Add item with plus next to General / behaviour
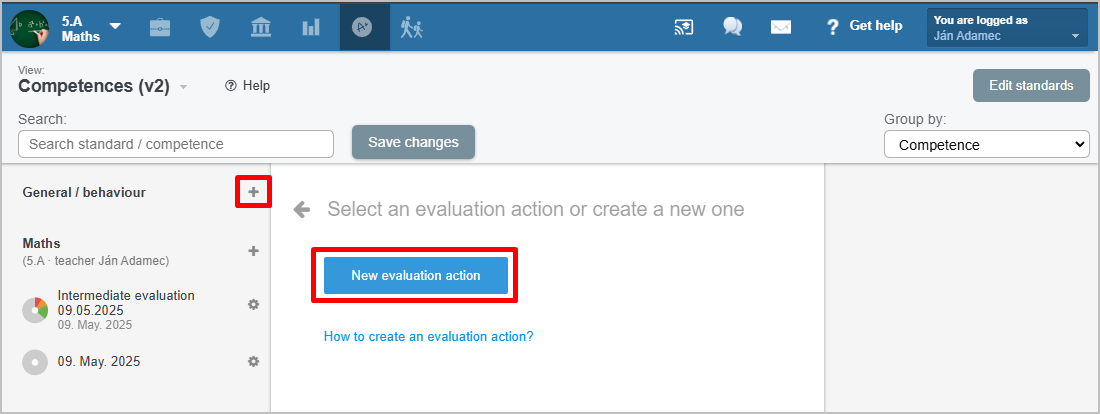 [x=254, y=192]
